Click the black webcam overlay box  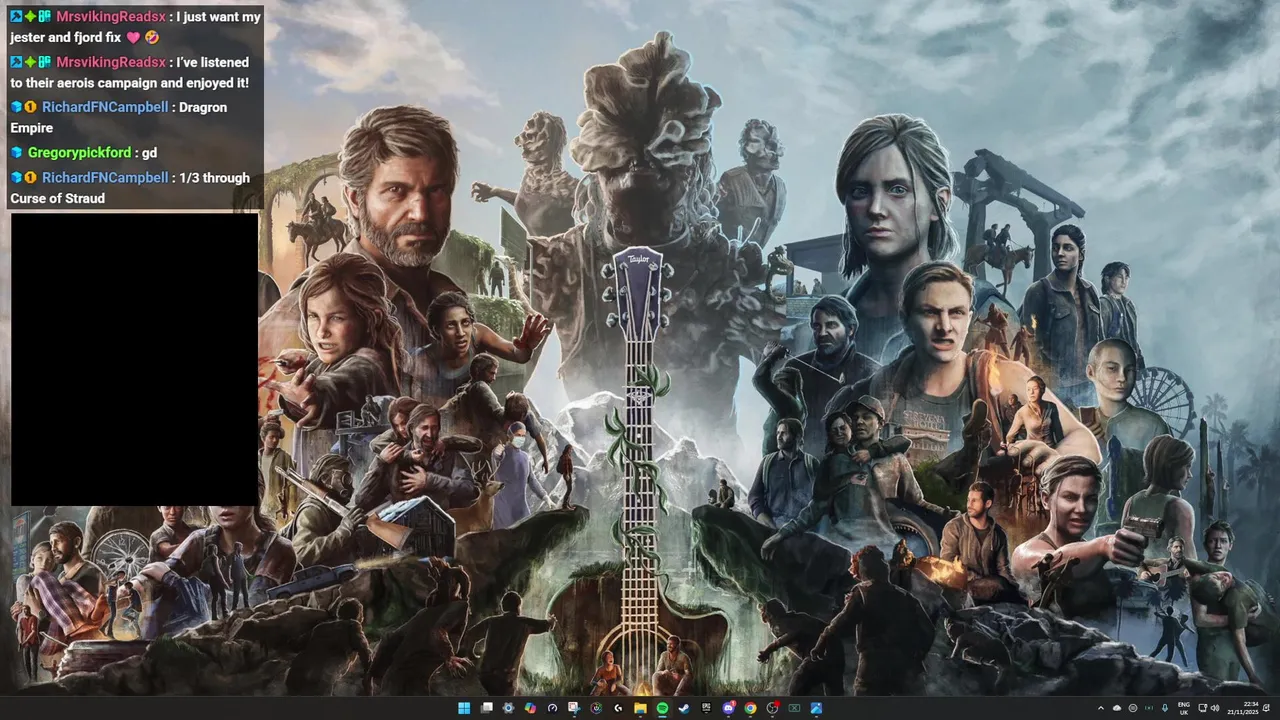(134, 359)
